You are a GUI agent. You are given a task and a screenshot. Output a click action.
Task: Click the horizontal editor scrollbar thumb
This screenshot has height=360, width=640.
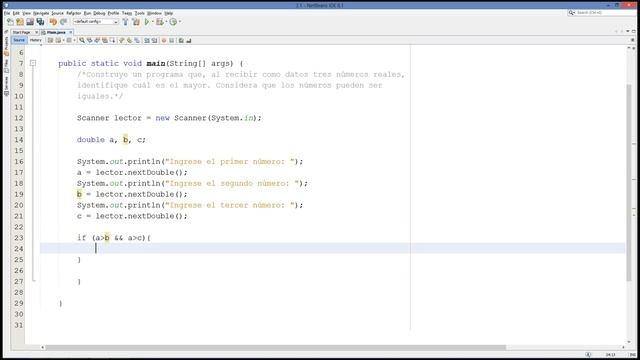[x=276, y=347]
